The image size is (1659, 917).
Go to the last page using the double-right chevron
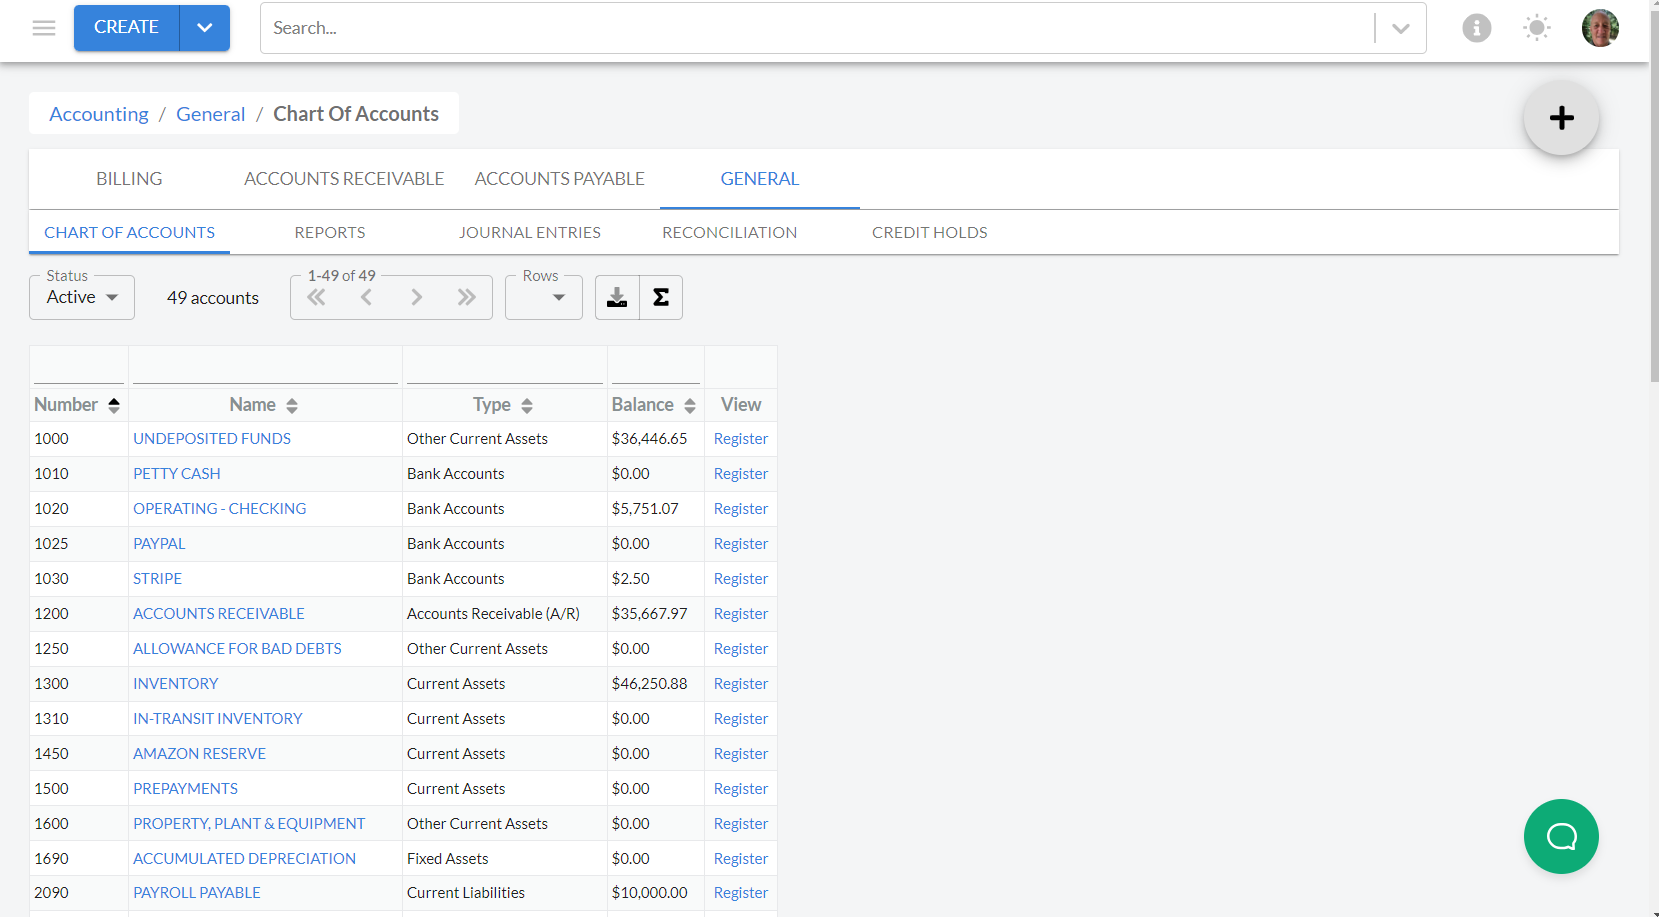coord(466,297)
